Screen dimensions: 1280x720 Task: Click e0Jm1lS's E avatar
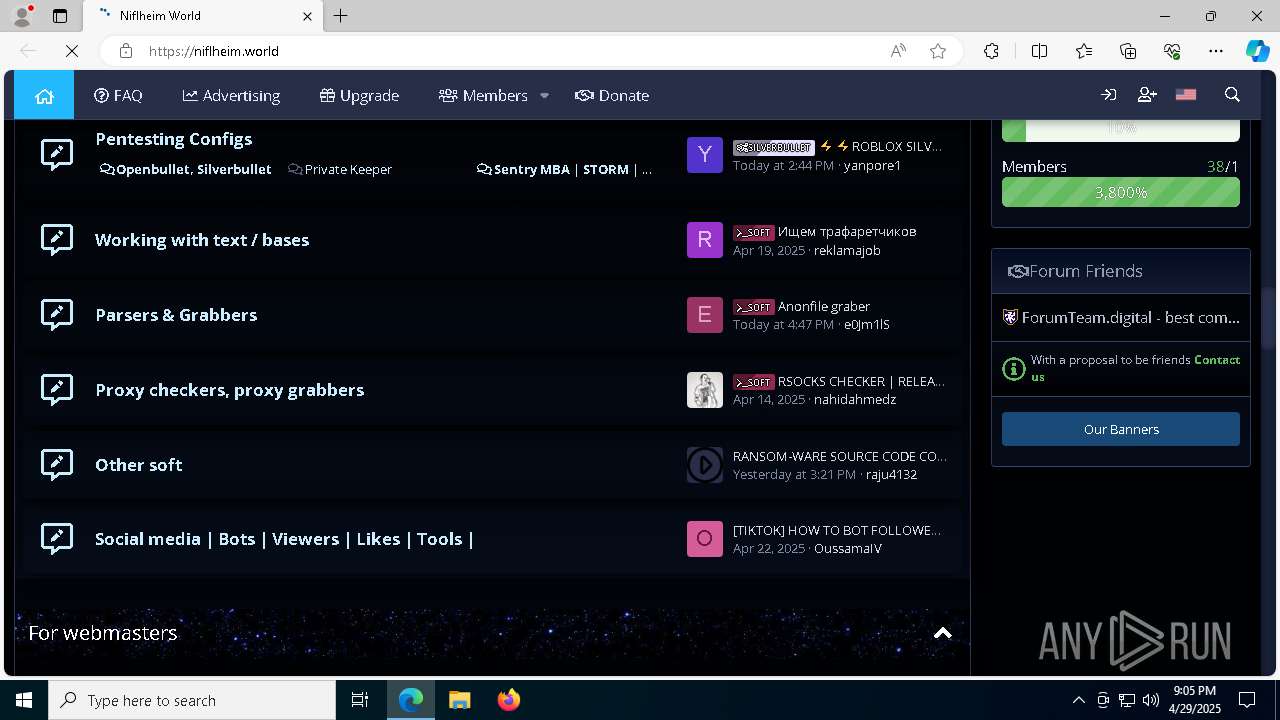(x=705, y=315)
